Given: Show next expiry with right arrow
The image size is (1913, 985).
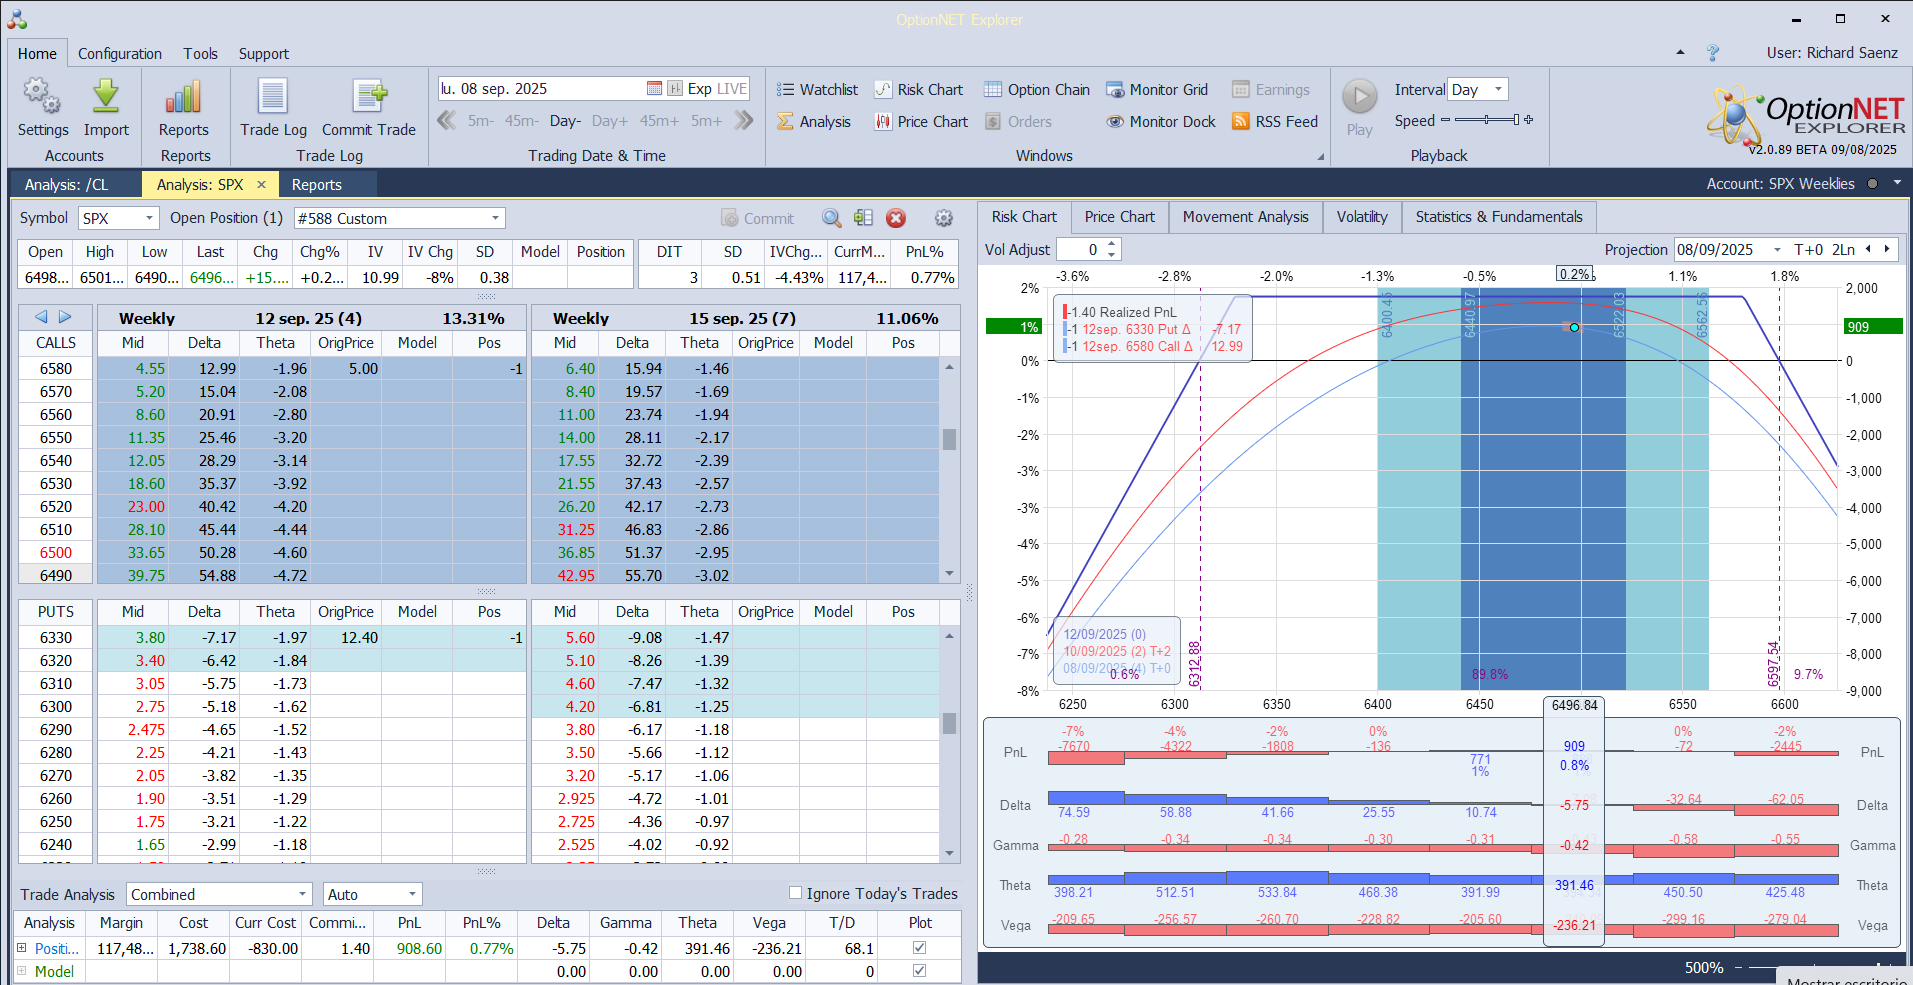Looking at the screenshot, I should coord(65,317).
